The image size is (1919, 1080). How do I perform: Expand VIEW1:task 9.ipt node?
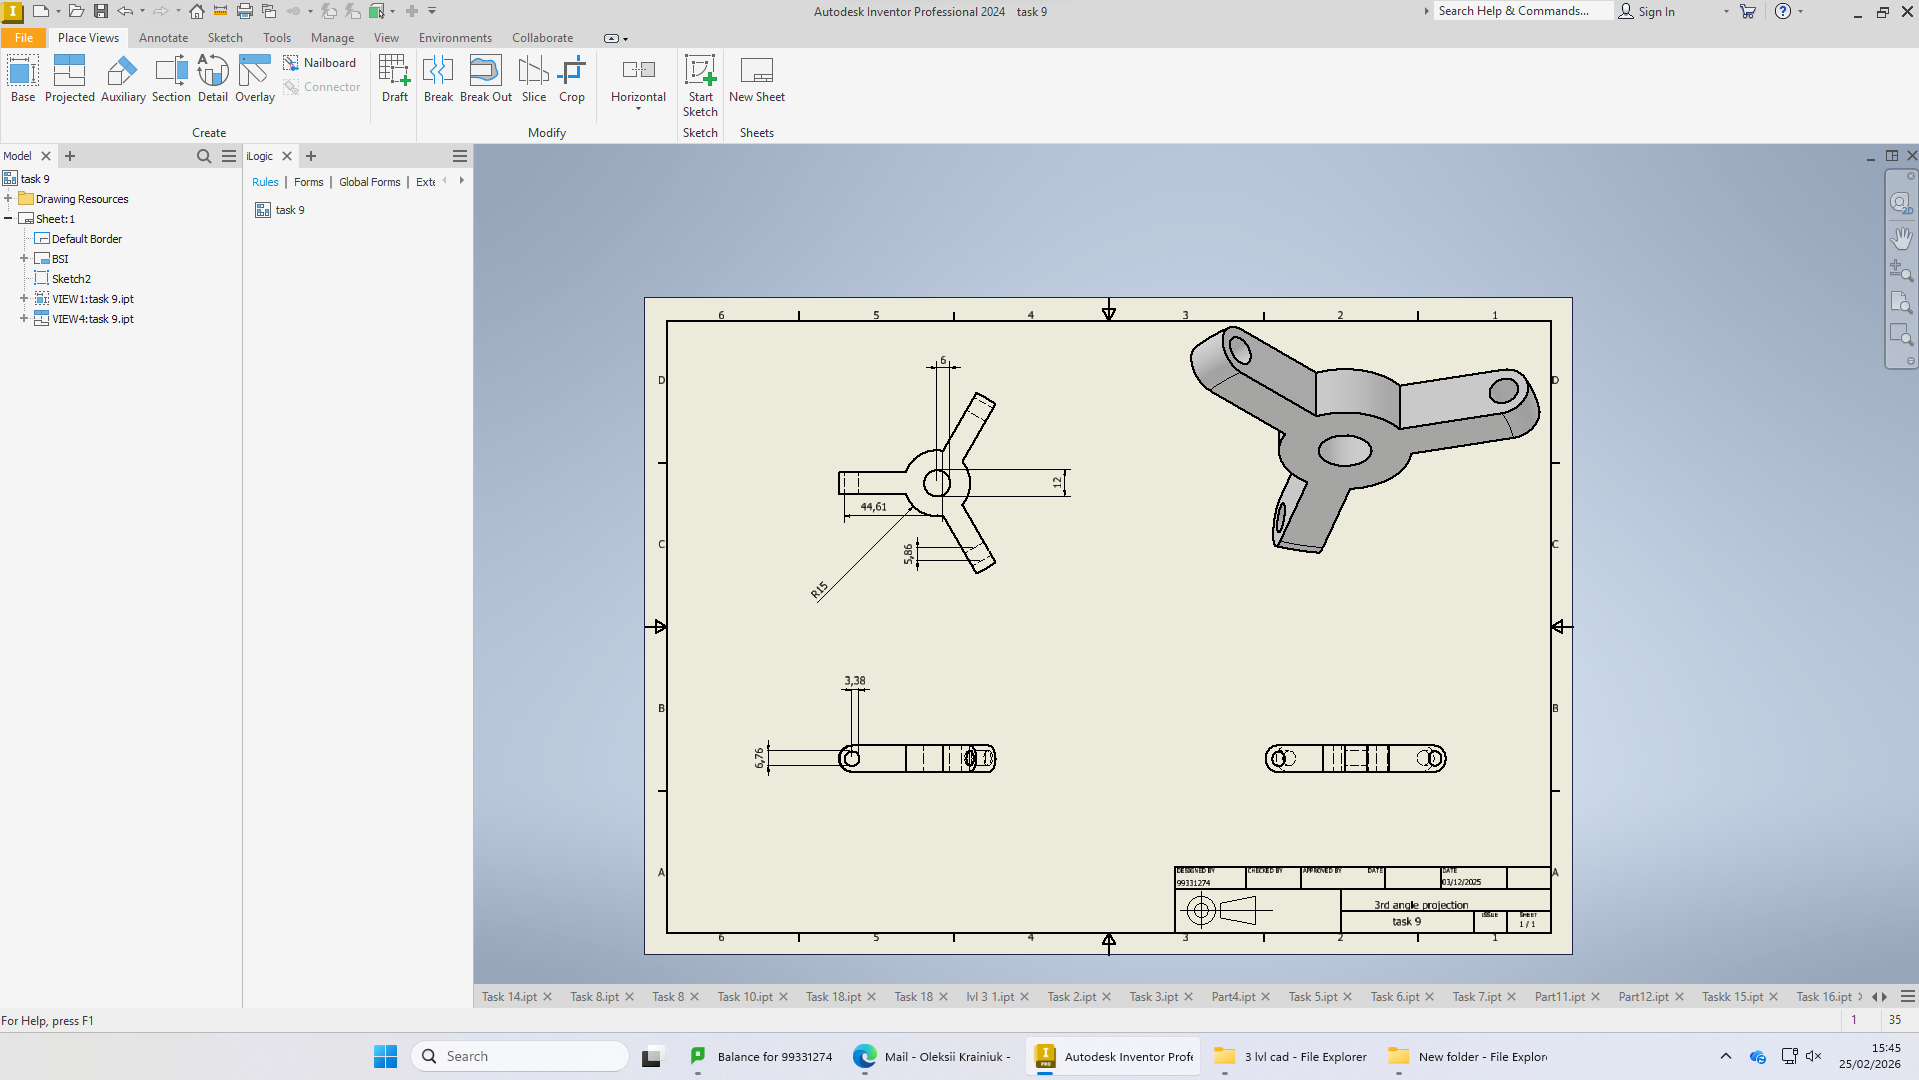[24, 299]
